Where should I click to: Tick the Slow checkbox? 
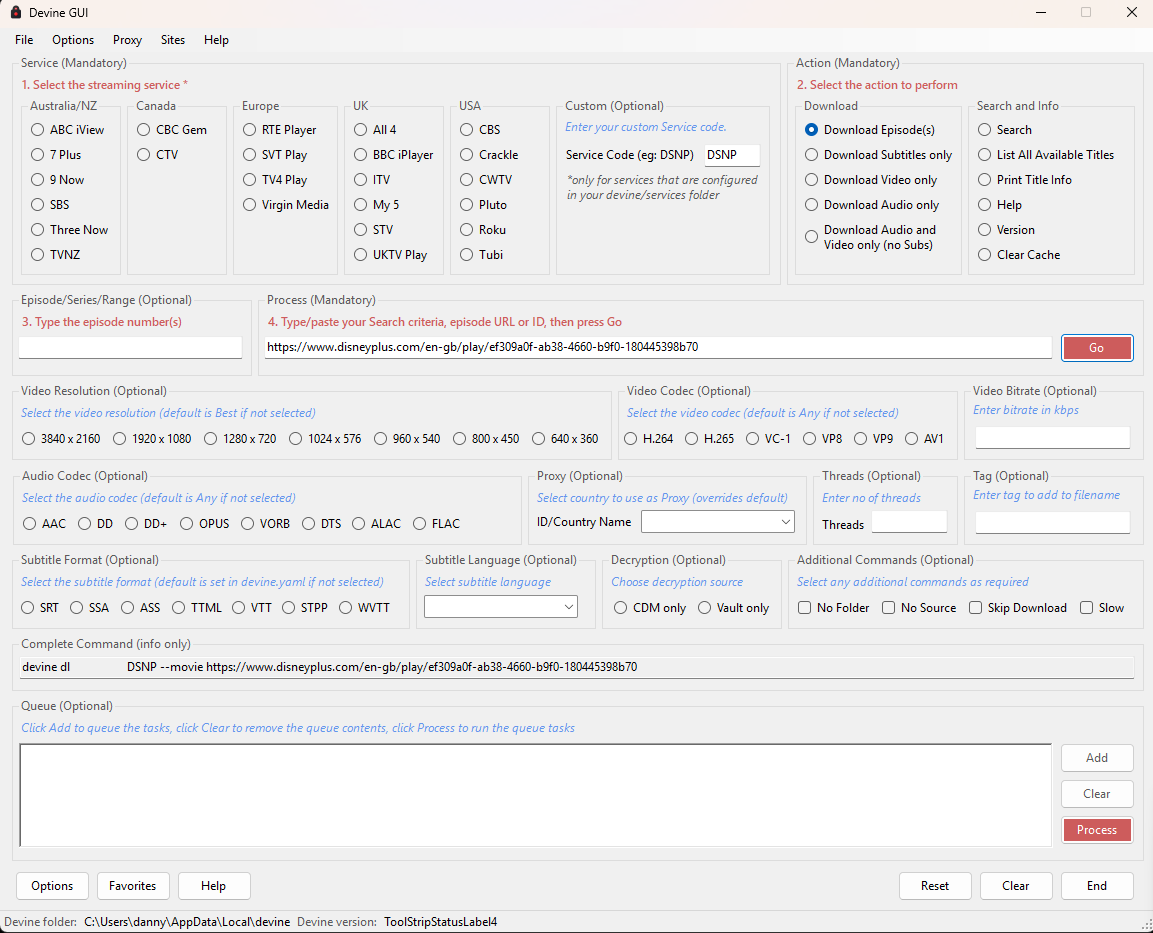click(x=1102, y=607)
